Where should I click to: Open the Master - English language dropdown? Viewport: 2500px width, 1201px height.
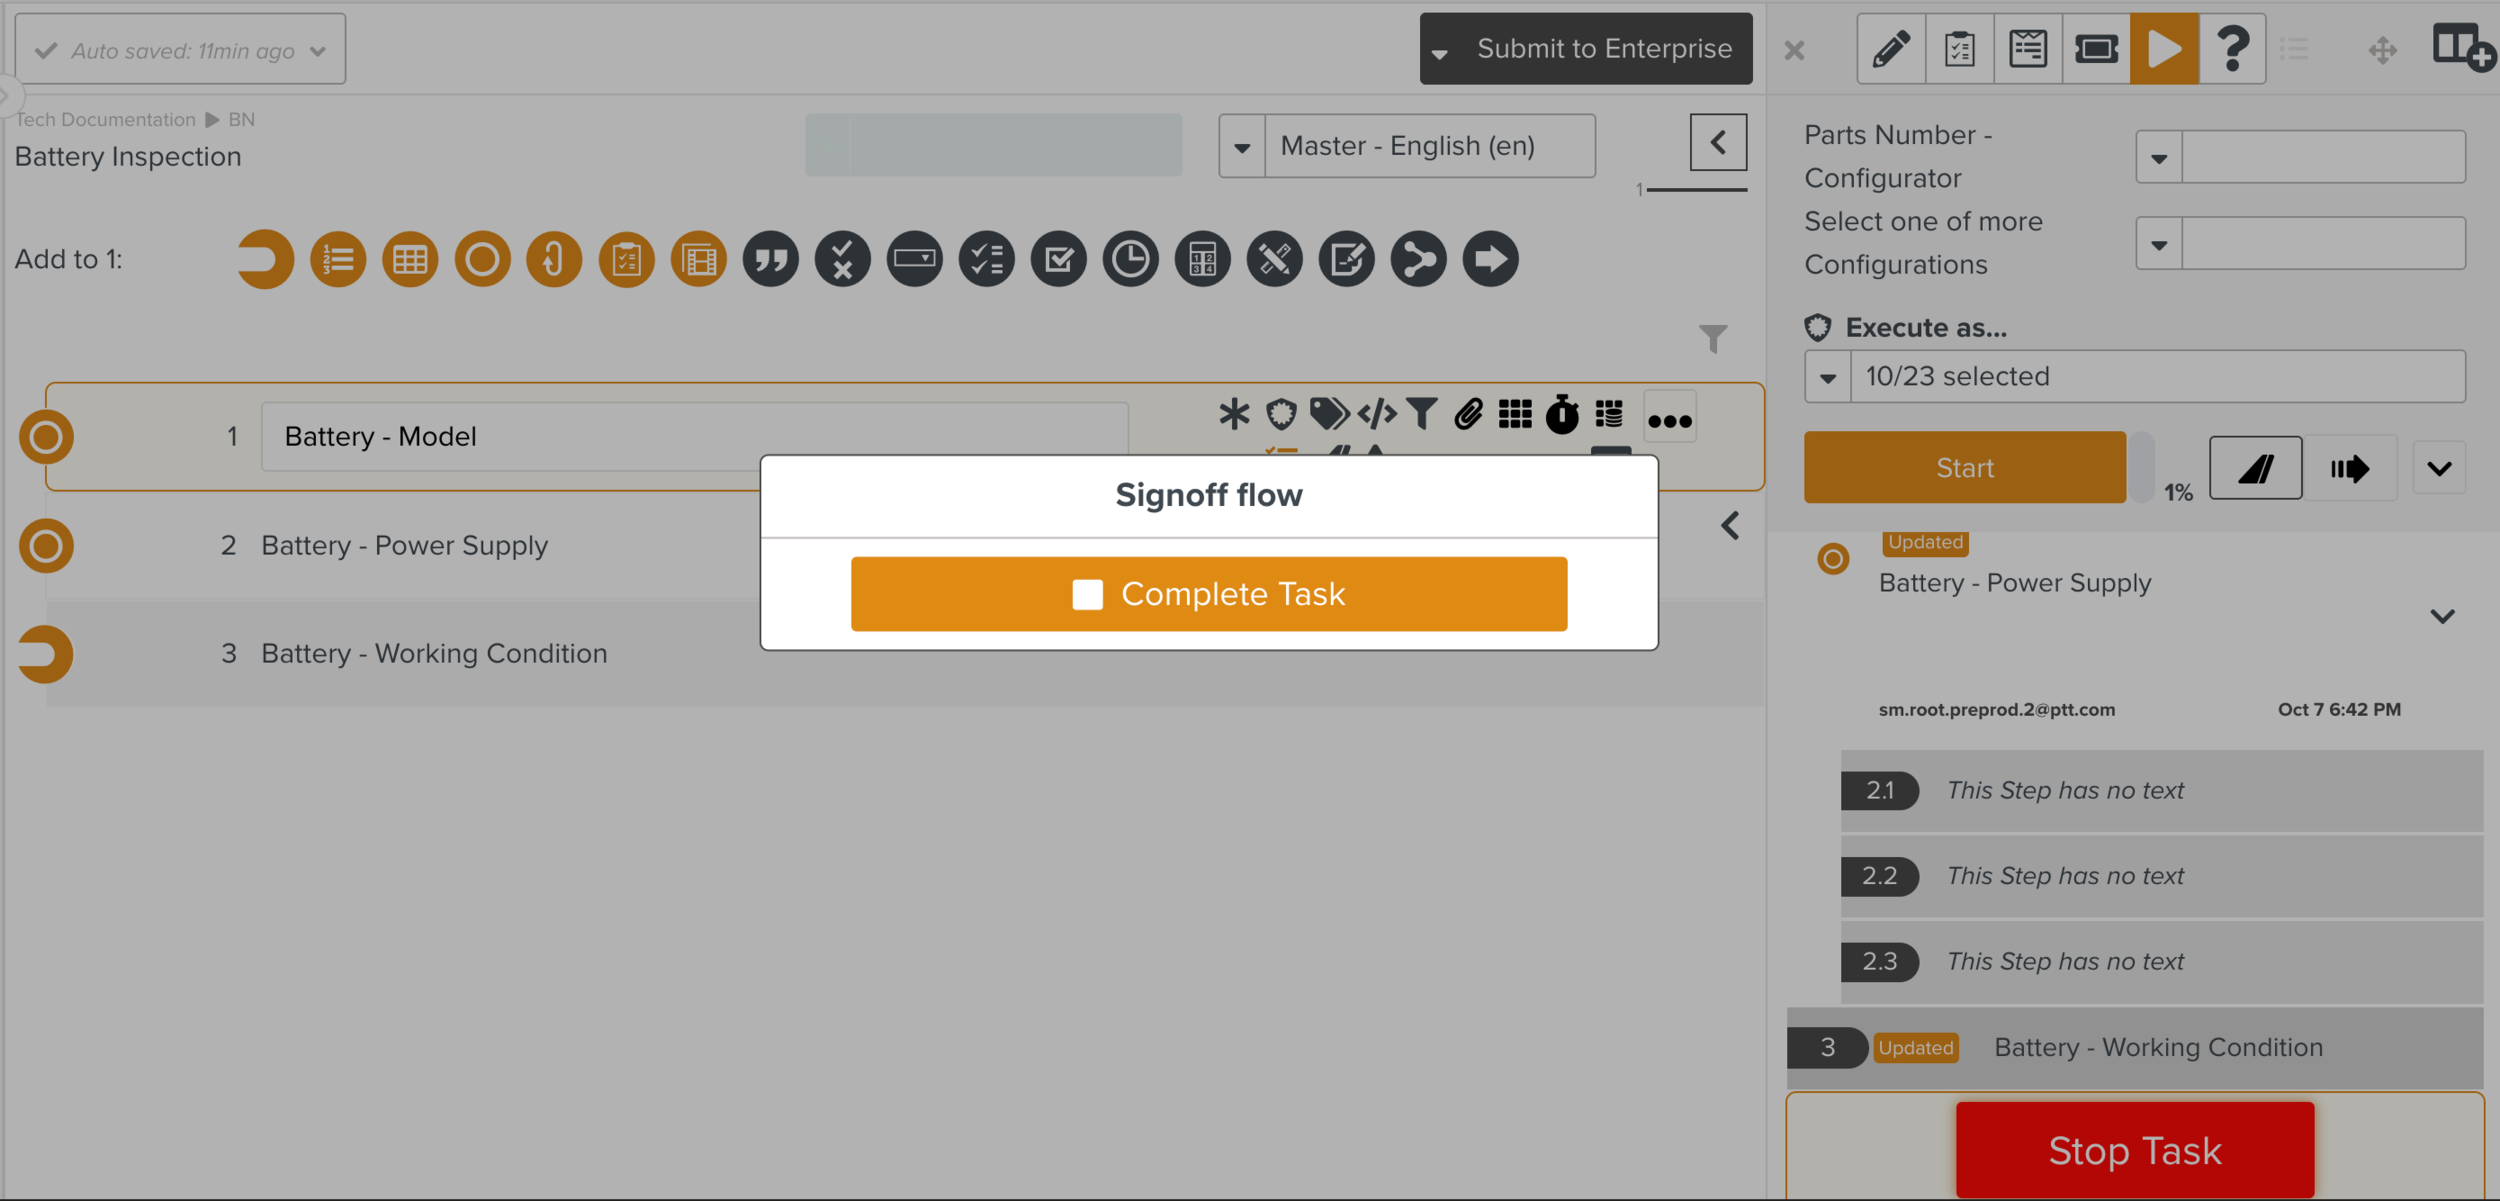[x=1243, y=145]
